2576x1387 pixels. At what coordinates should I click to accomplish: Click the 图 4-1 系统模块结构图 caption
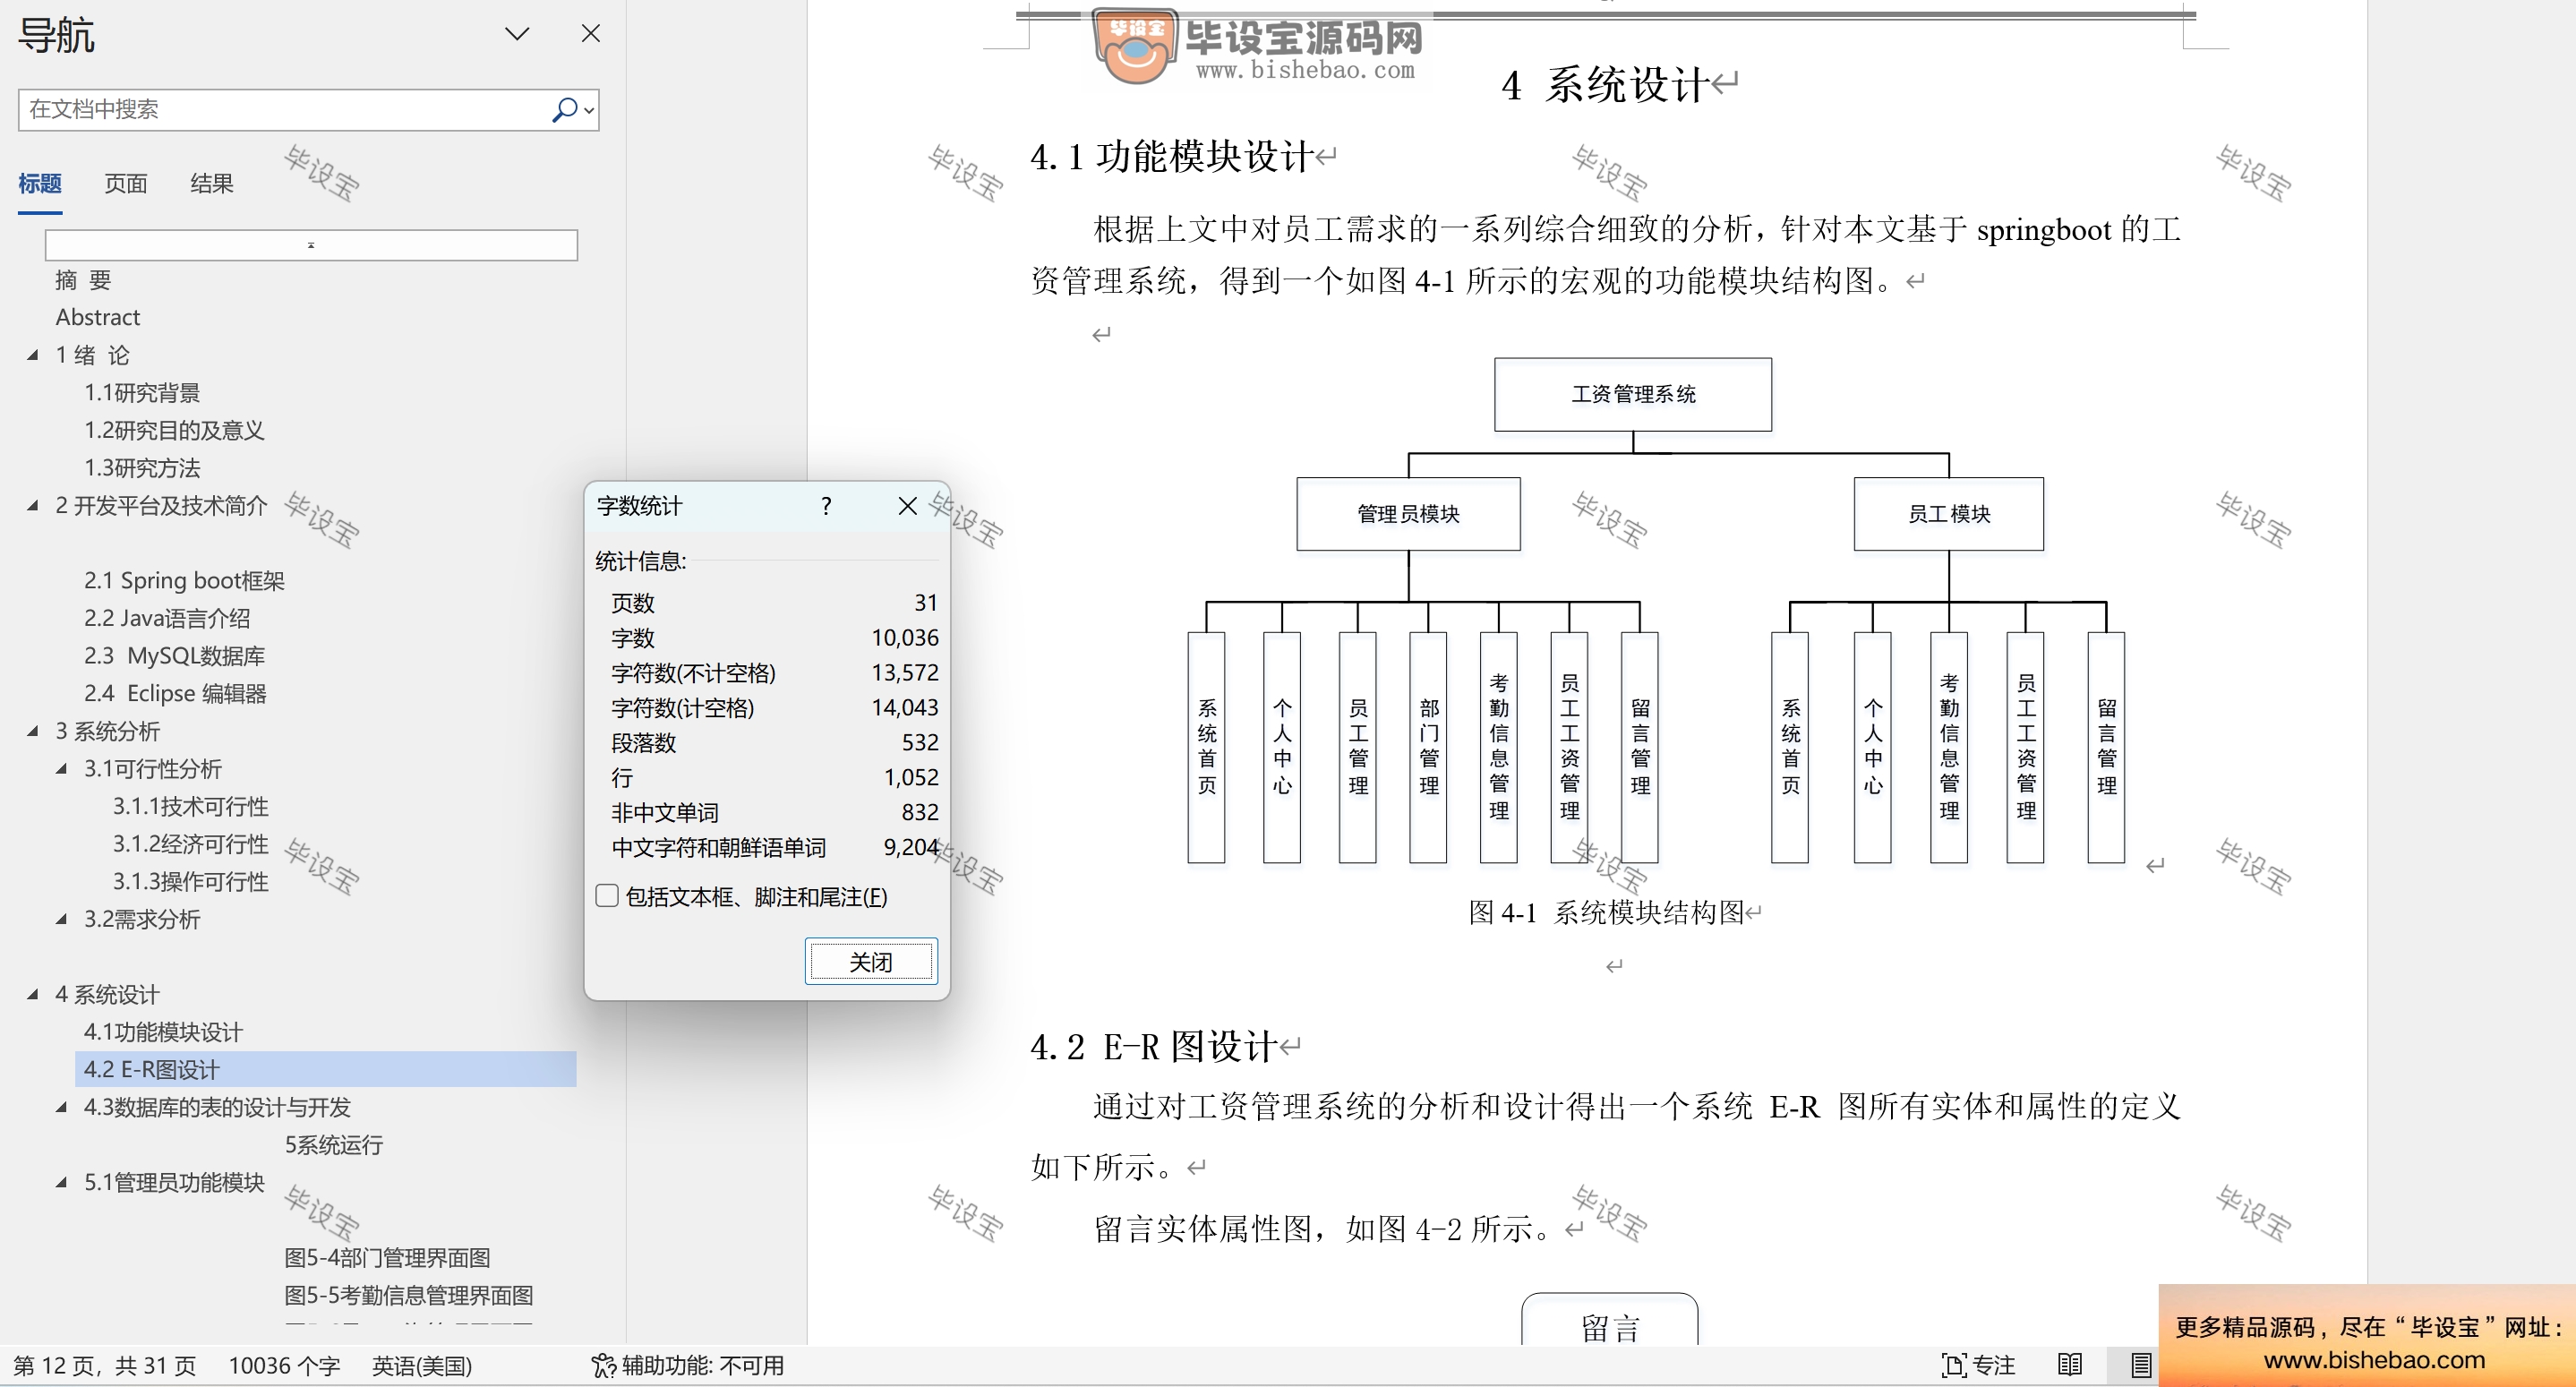(x=1606, y=912)
